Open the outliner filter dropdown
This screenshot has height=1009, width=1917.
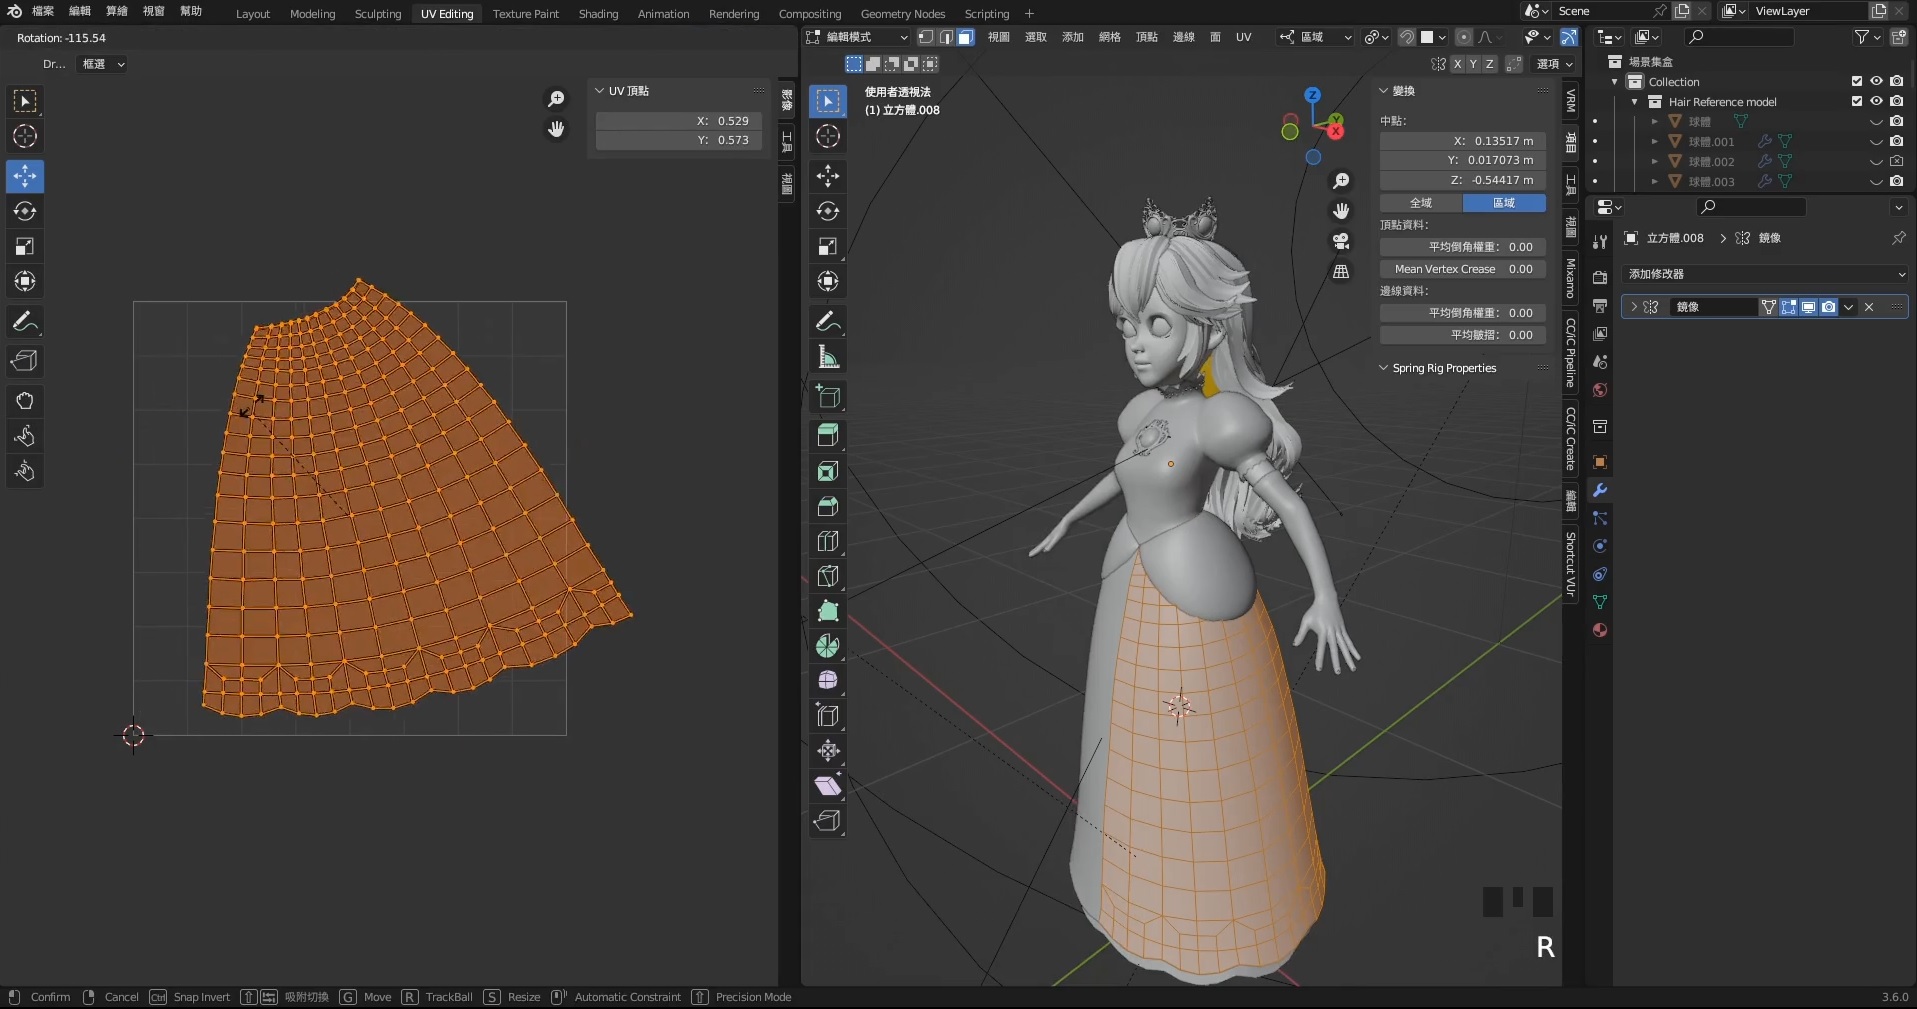tap(1867, 37)
